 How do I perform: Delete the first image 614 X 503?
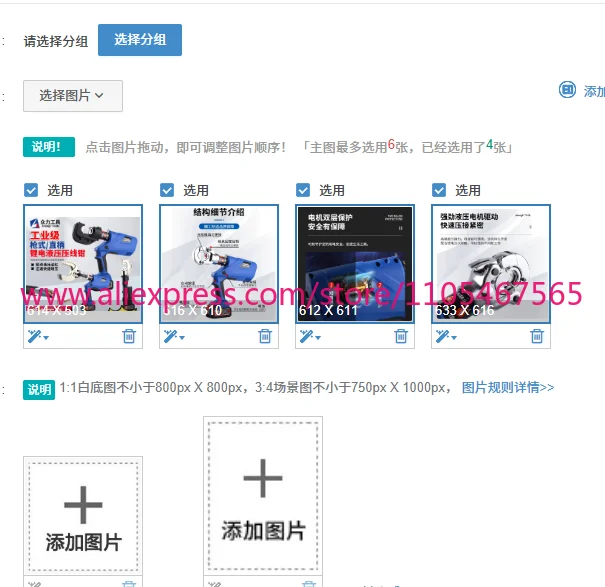pyautogui.click(x=129, y=336)
